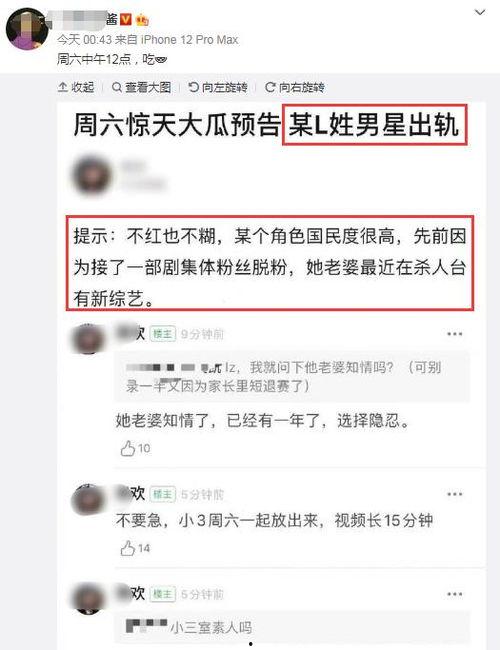Image resolution: width=500 pixels, height=650 pixels.
Task: Click the upward arrow icon beside 收起
Action: point(63,87)
